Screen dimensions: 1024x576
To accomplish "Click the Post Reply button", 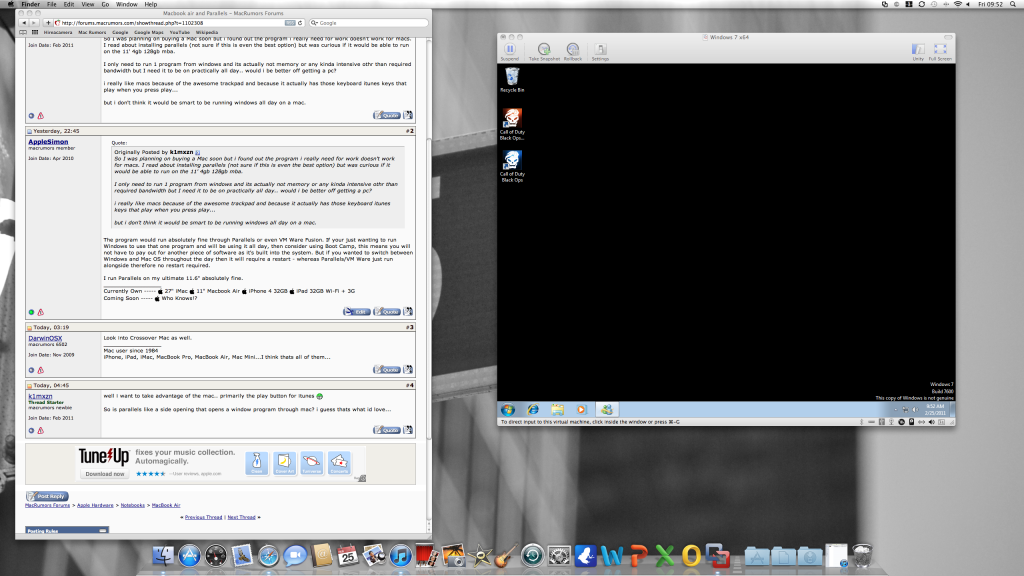I will [x=47, y=496].
